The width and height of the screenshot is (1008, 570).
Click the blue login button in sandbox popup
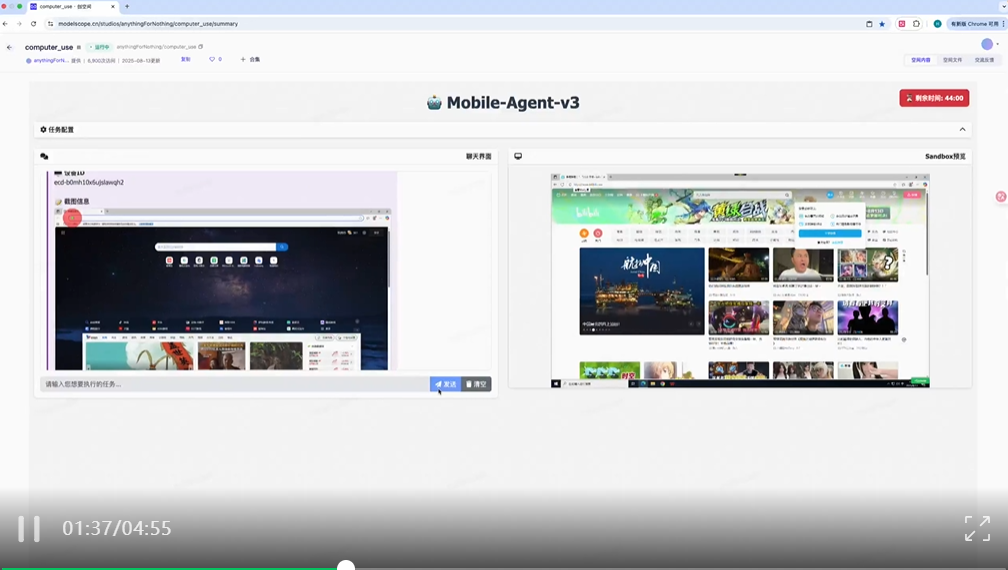830,234
